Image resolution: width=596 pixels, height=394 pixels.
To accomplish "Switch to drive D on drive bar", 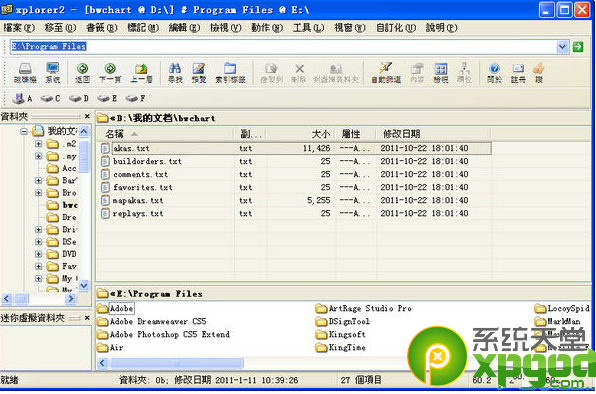I will 79,98.
